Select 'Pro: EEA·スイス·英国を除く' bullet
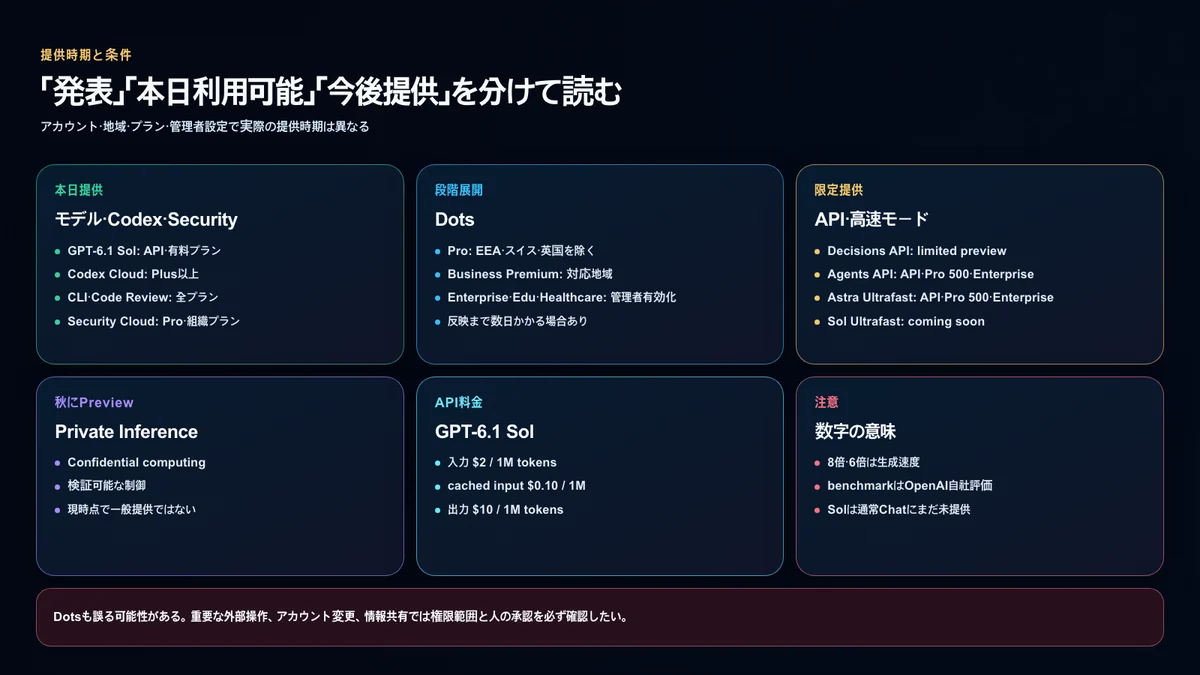 click(522, 251)
